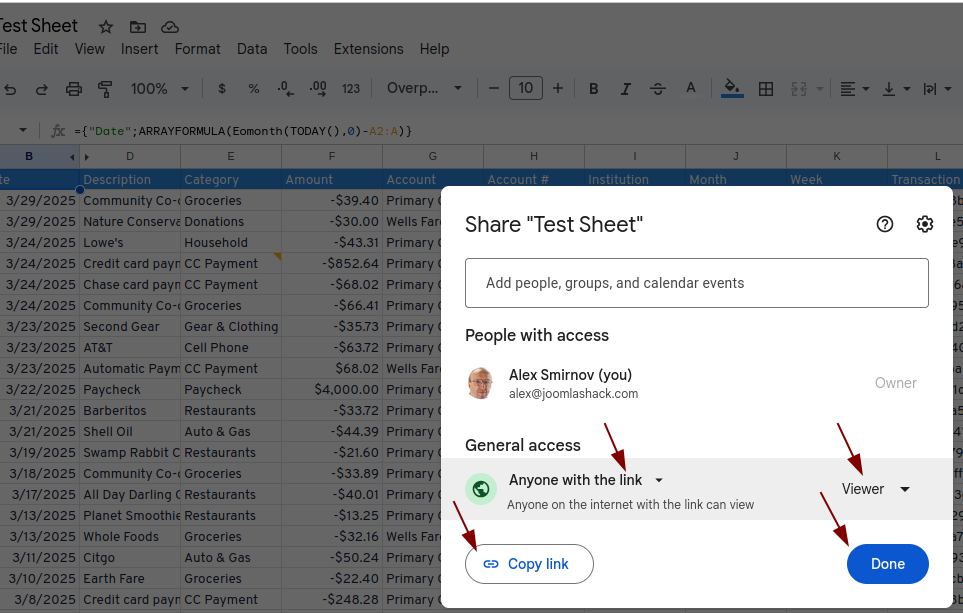
Task: Click the Done button
Action: [x=887, y=564]
